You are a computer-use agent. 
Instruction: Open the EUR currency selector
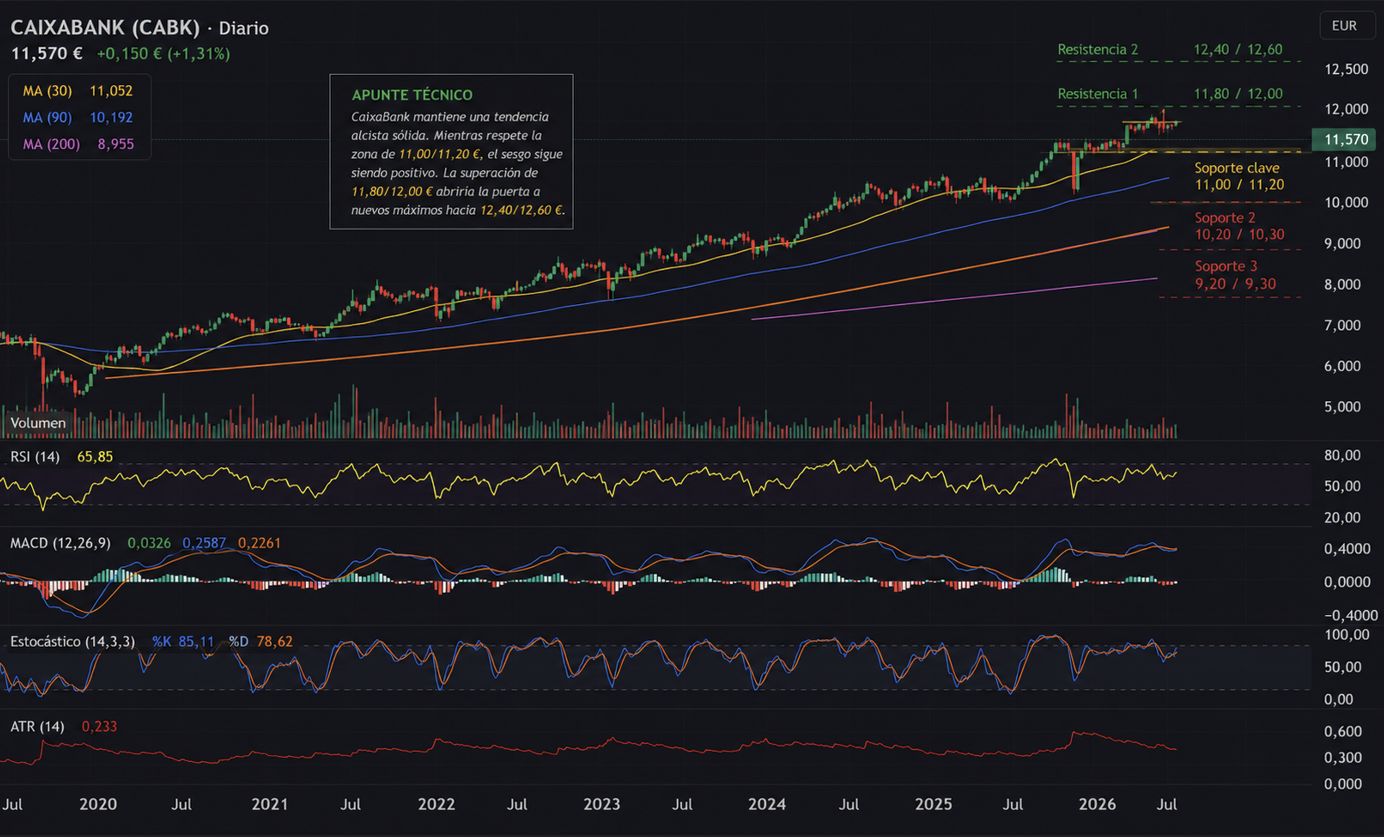[1346, 25]
